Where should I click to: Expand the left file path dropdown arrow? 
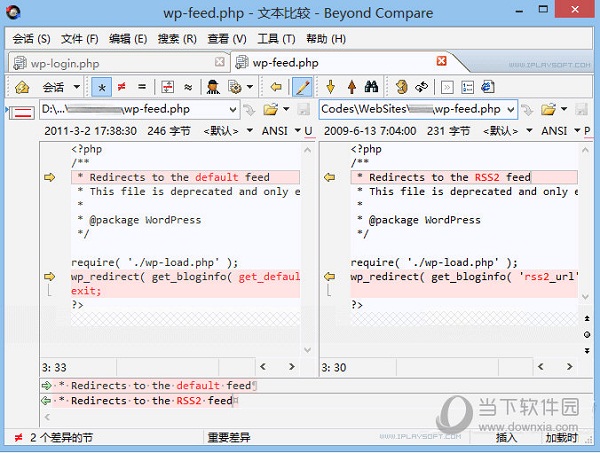233,110
